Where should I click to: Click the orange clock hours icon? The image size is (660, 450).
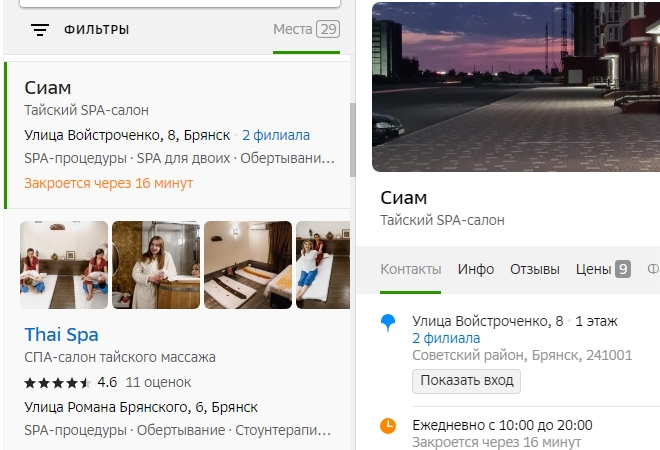click(x=388, y=426)
